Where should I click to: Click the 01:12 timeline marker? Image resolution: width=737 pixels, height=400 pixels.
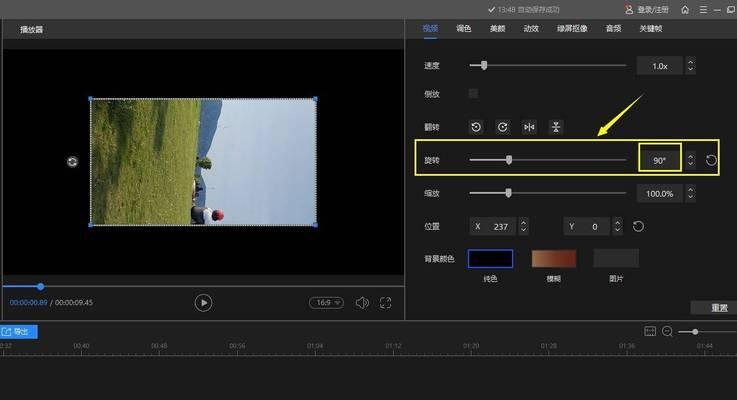tap(393, 346)
